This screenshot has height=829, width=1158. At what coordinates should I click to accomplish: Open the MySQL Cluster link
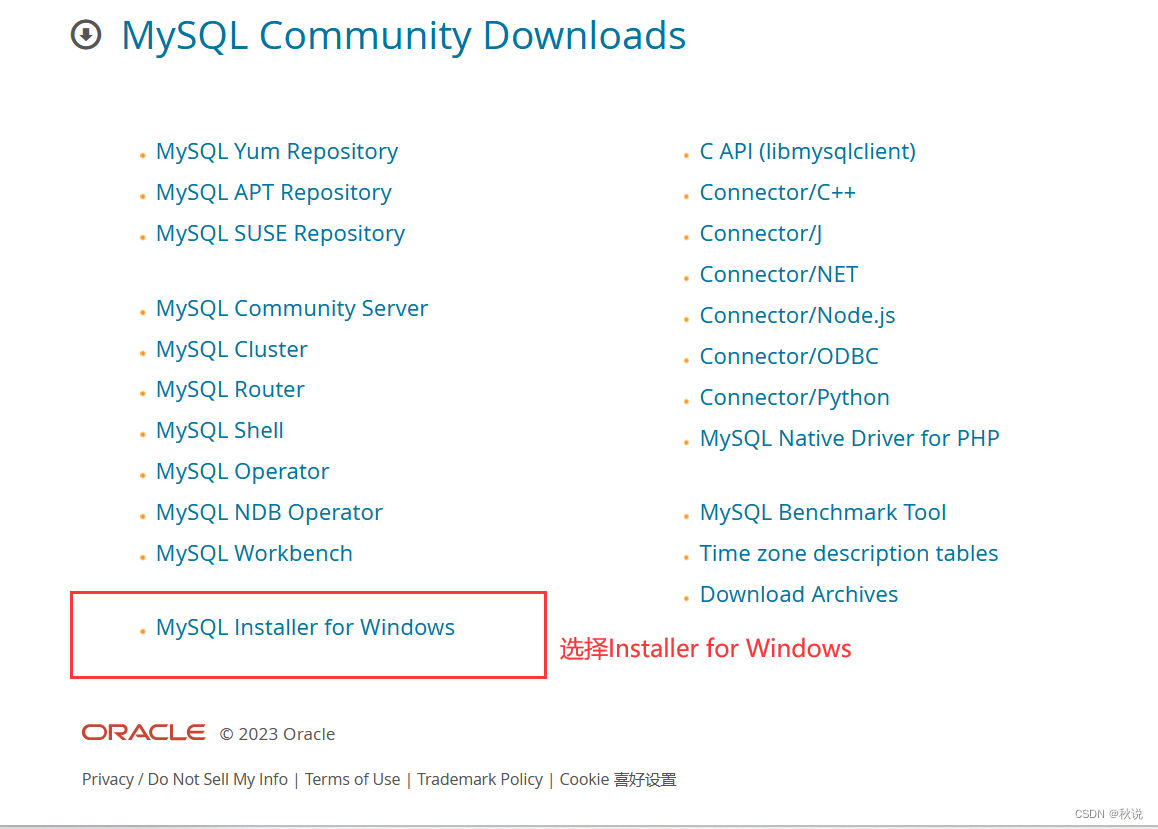coord(231,349)
